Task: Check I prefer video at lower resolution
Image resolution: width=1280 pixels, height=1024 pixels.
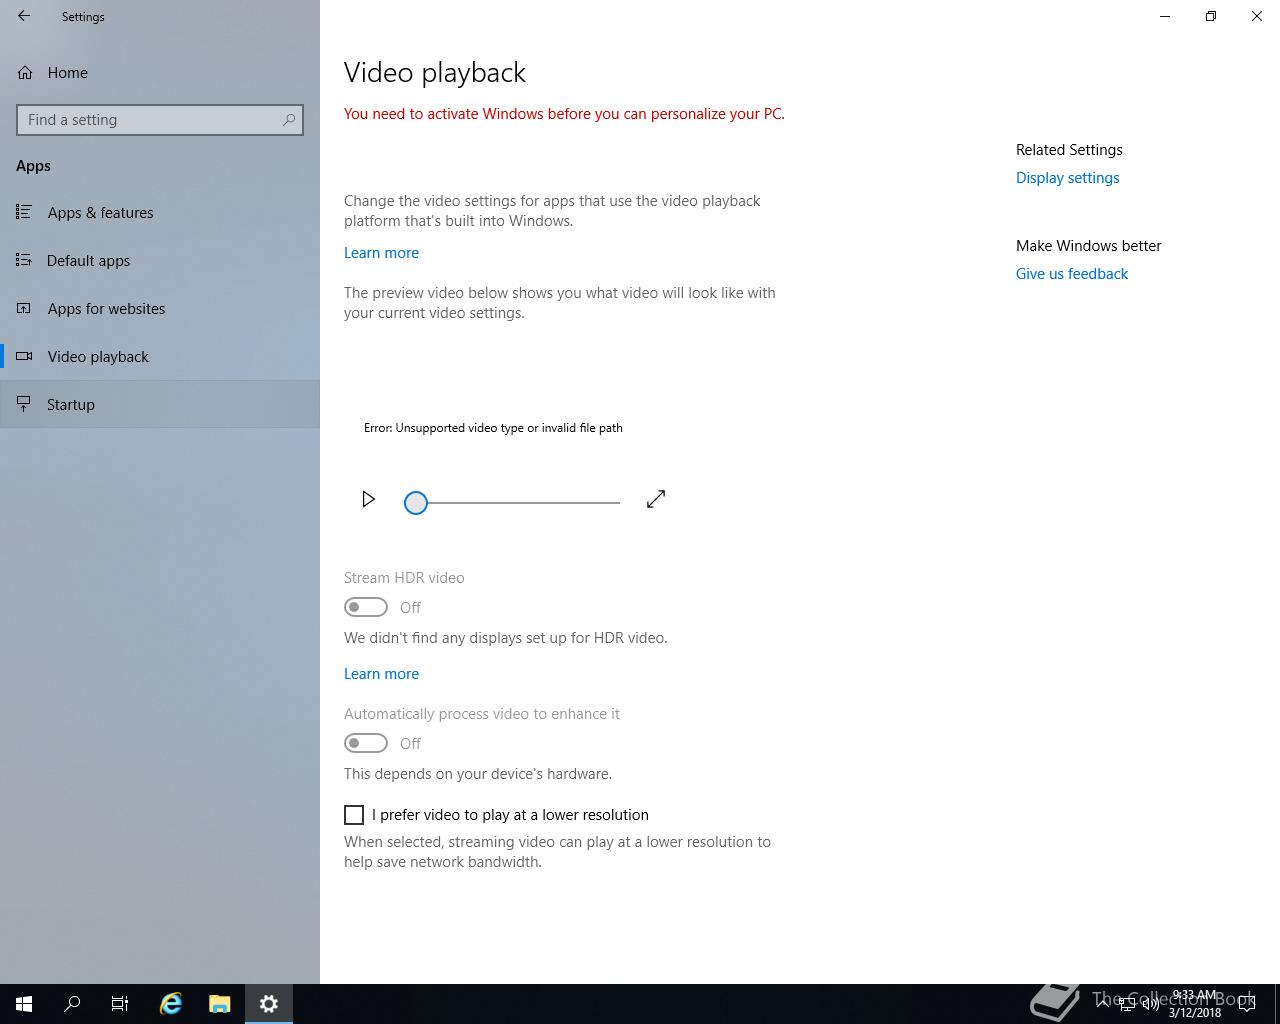Action: click(354, 815)
